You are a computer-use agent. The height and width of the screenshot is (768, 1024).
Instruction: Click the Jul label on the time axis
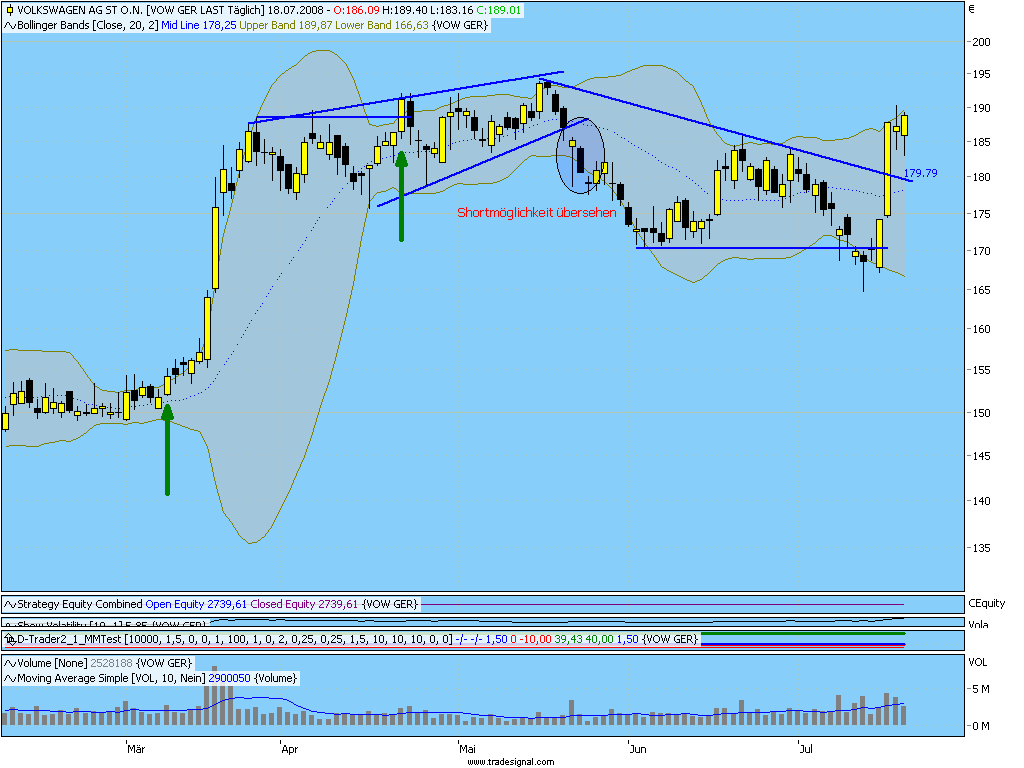[x=807, y=749]
